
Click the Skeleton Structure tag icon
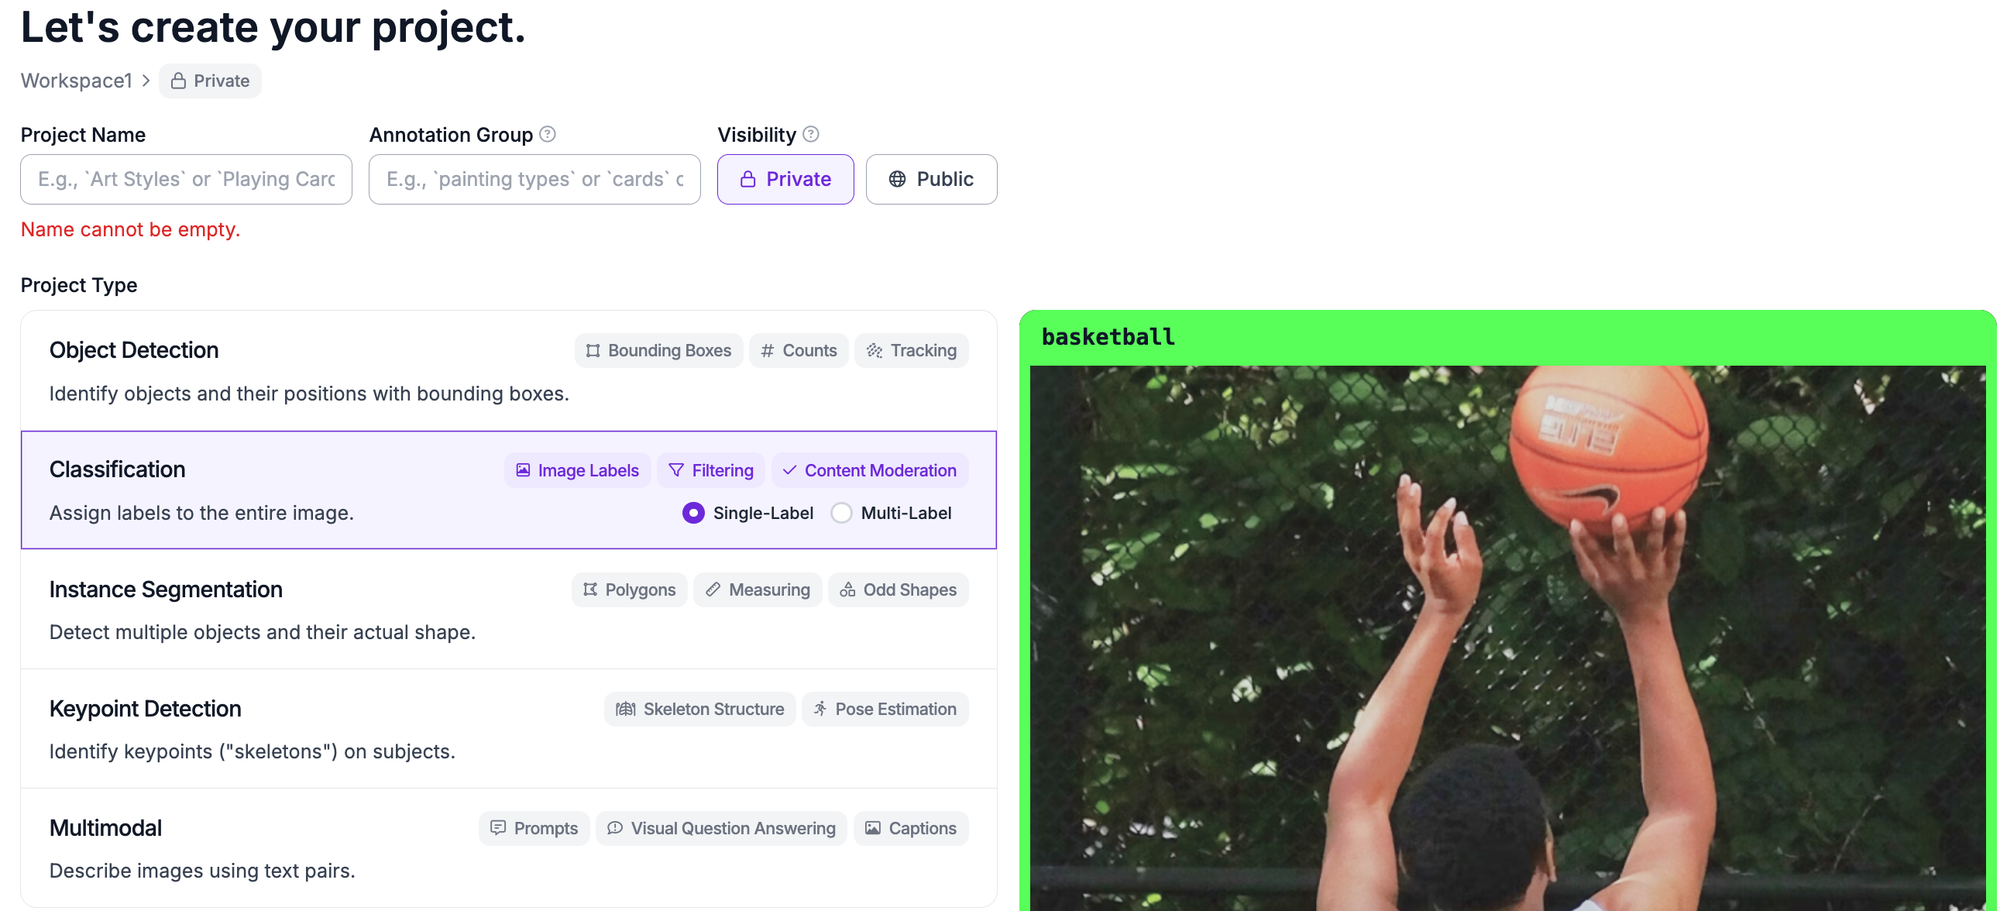(626, 709)
